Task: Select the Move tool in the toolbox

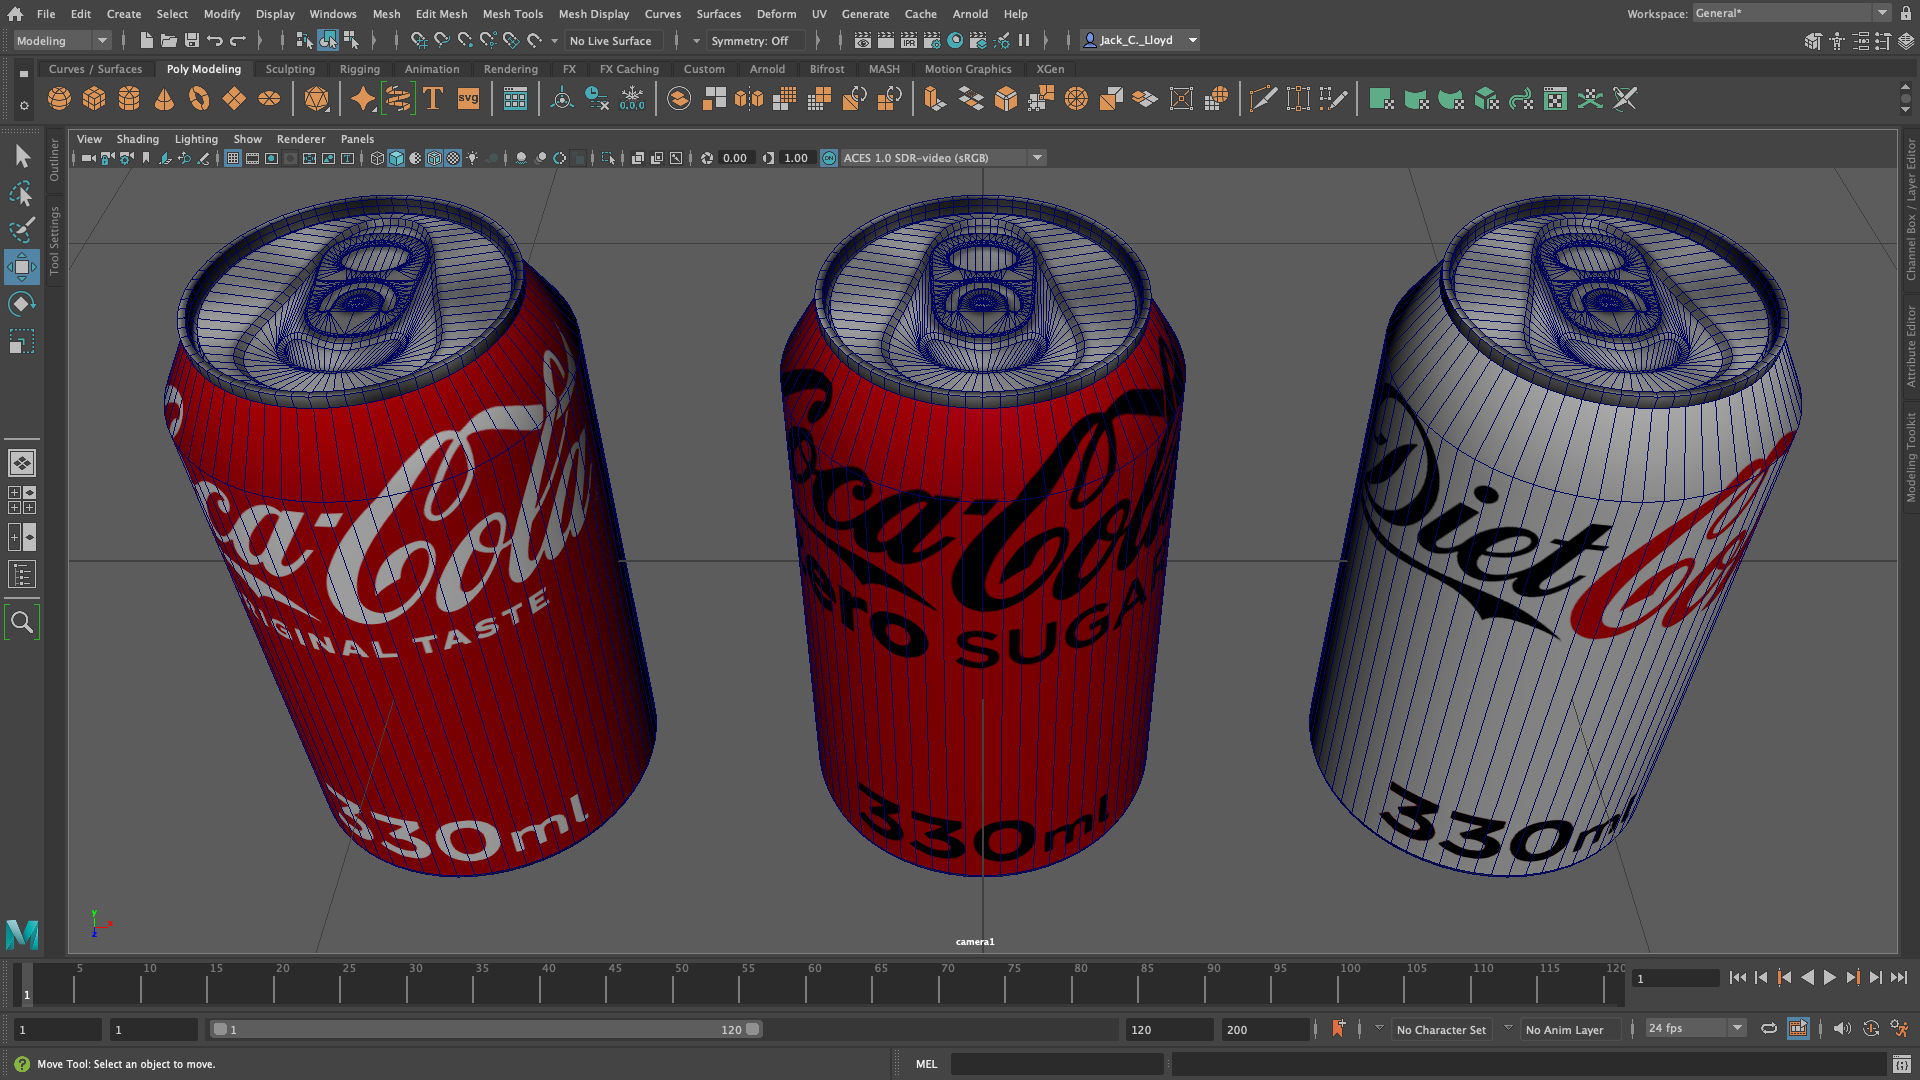Action: 22,267
